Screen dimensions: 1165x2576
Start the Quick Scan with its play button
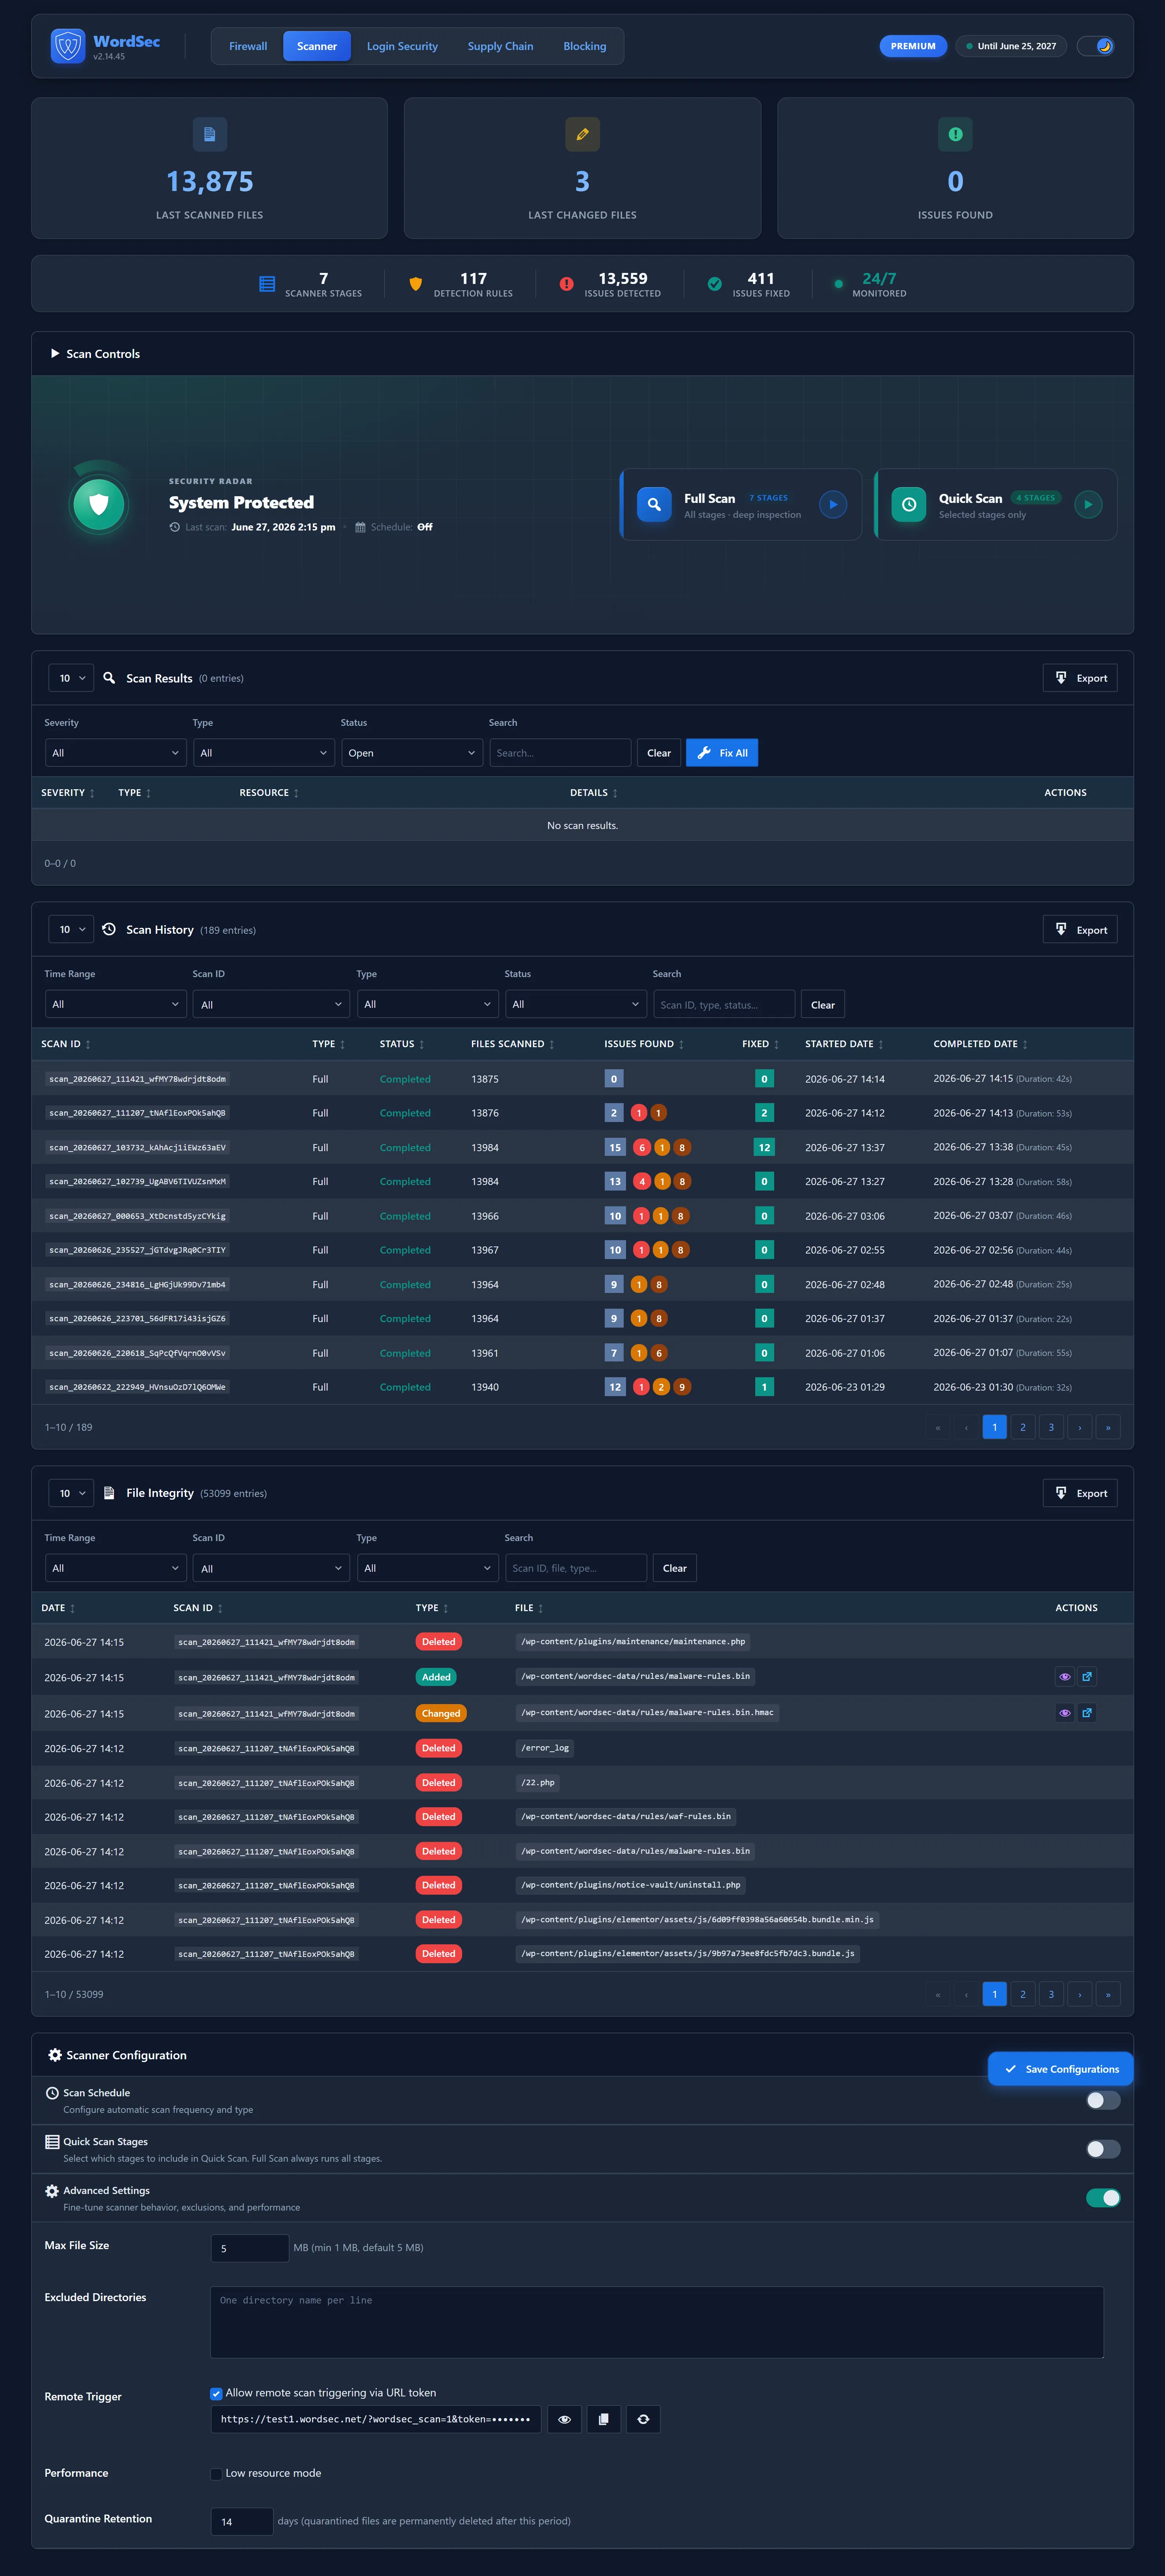point(1088,504)
